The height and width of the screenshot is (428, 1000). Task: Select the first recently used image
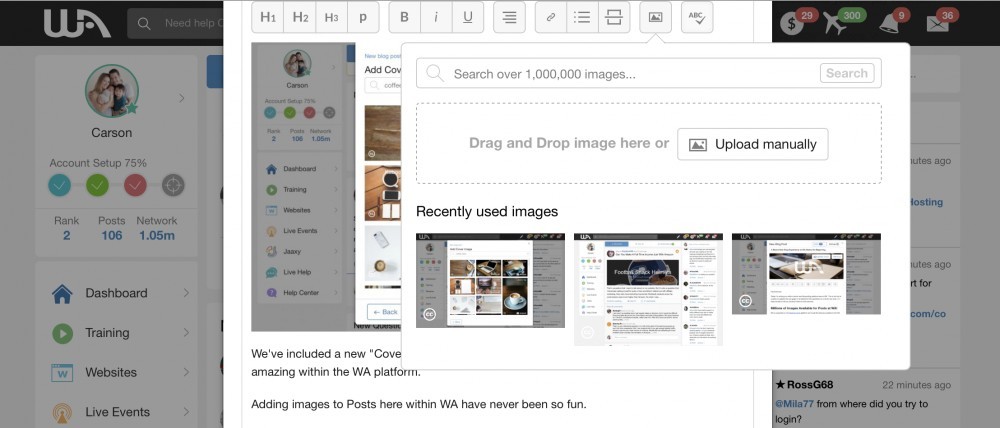tap(490, 280)
